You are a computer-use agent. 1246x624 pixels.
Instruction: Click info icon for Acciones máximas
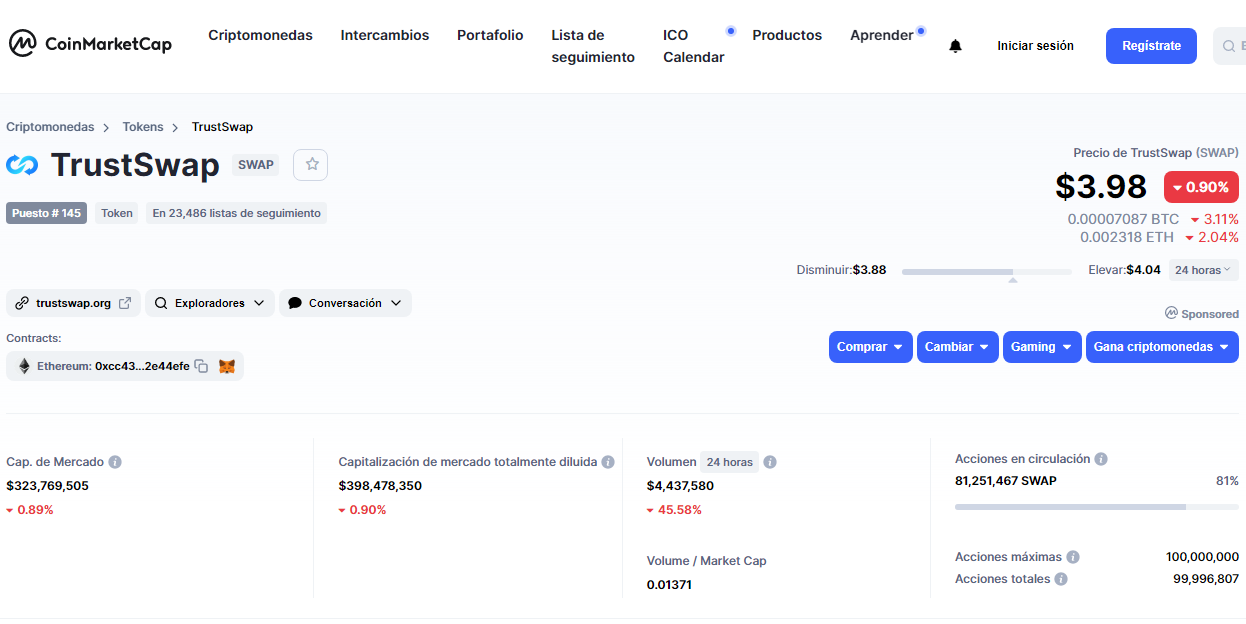click(x=1073, y=557)
